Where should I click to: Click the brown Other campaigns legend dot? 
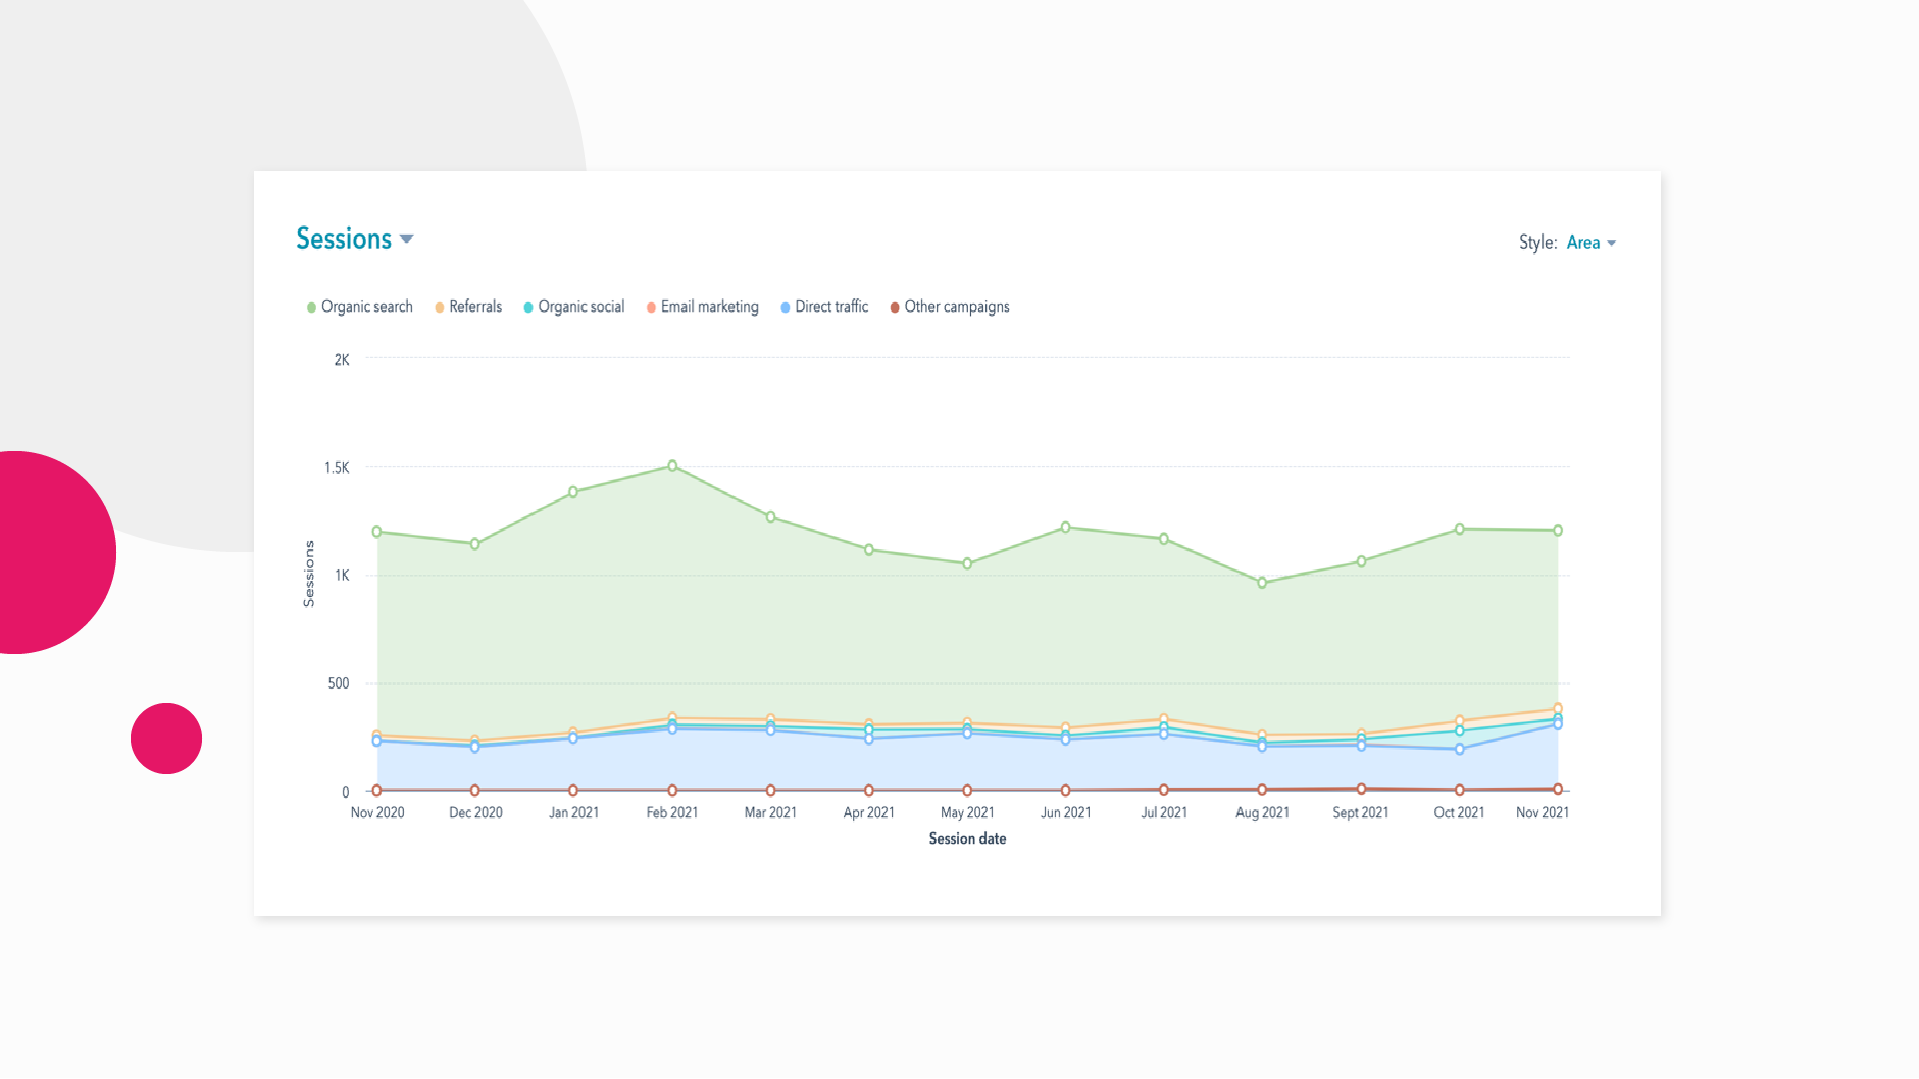[895, 308]
